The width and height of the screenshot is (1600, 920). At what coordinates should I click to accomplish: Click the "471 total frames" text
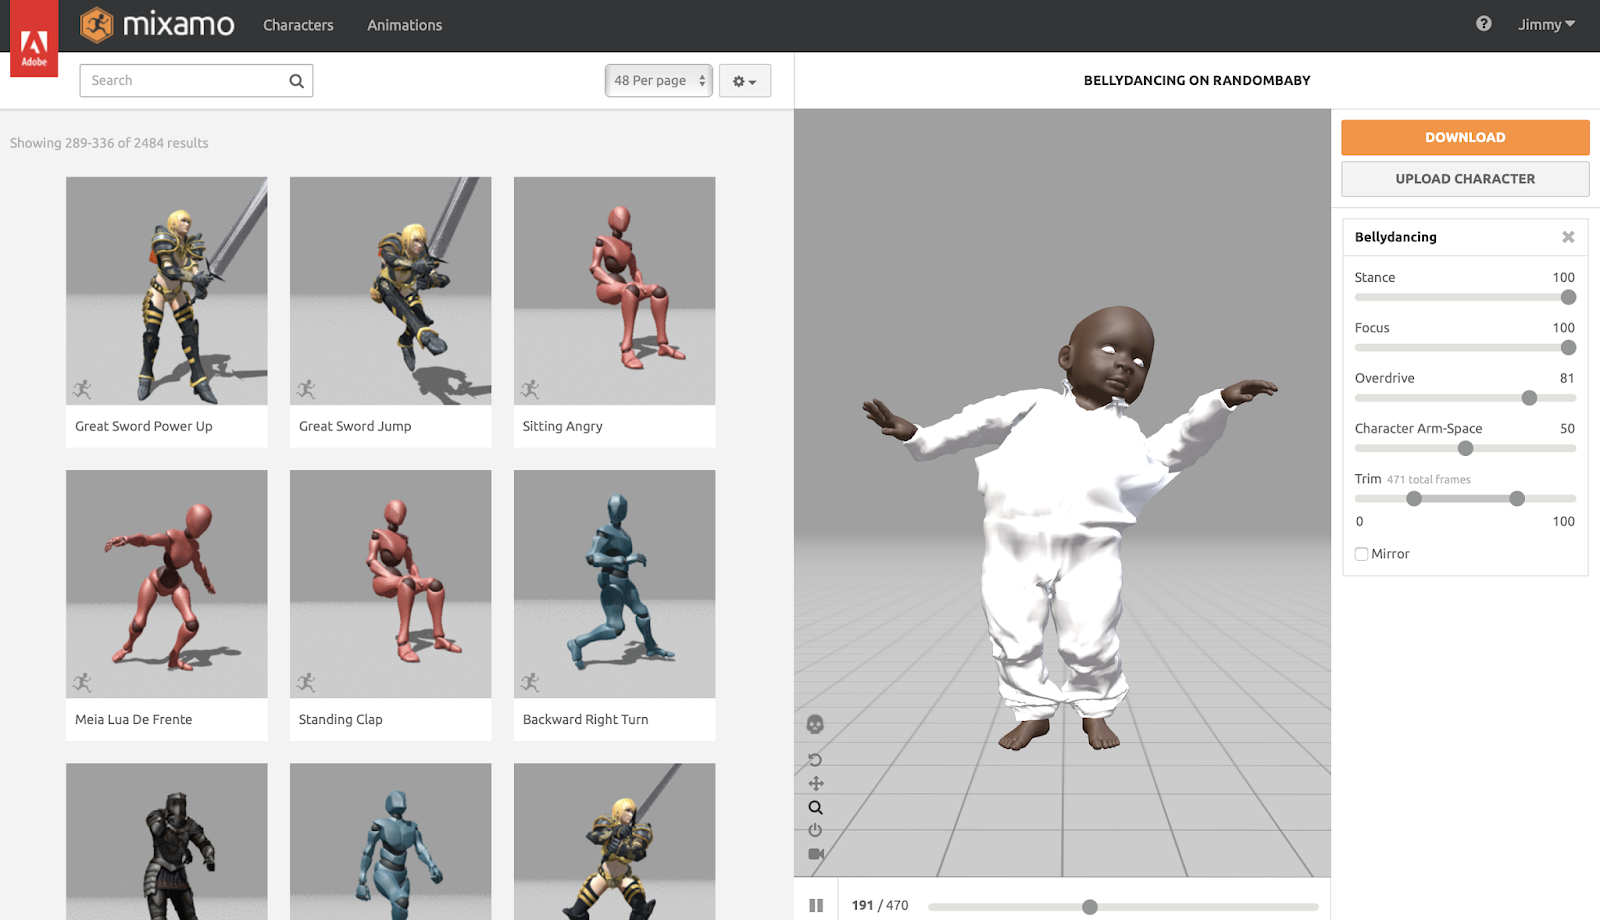pos(1429,480)
